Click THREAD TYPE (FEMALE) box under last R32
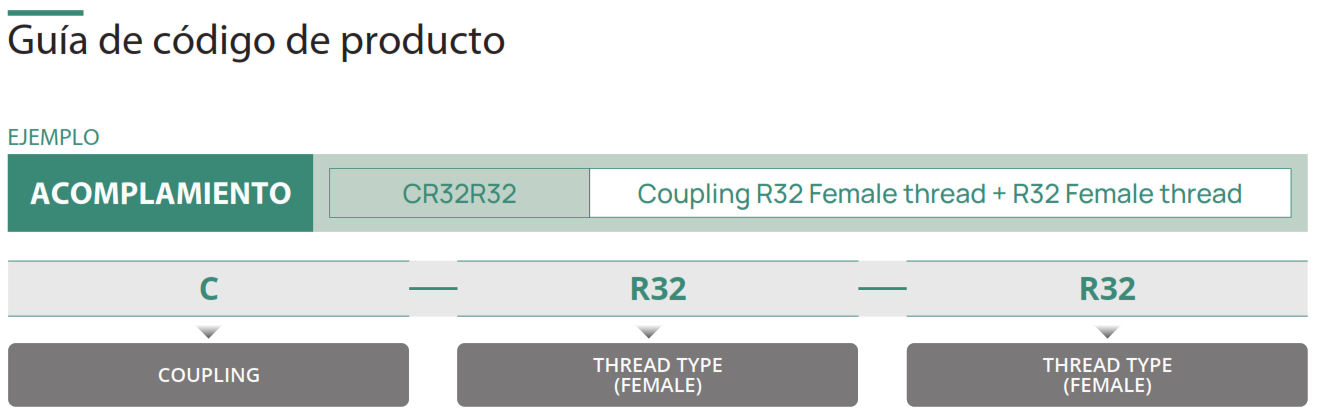This screenshot has height=420, width=1318. [x=1107, y=375]
